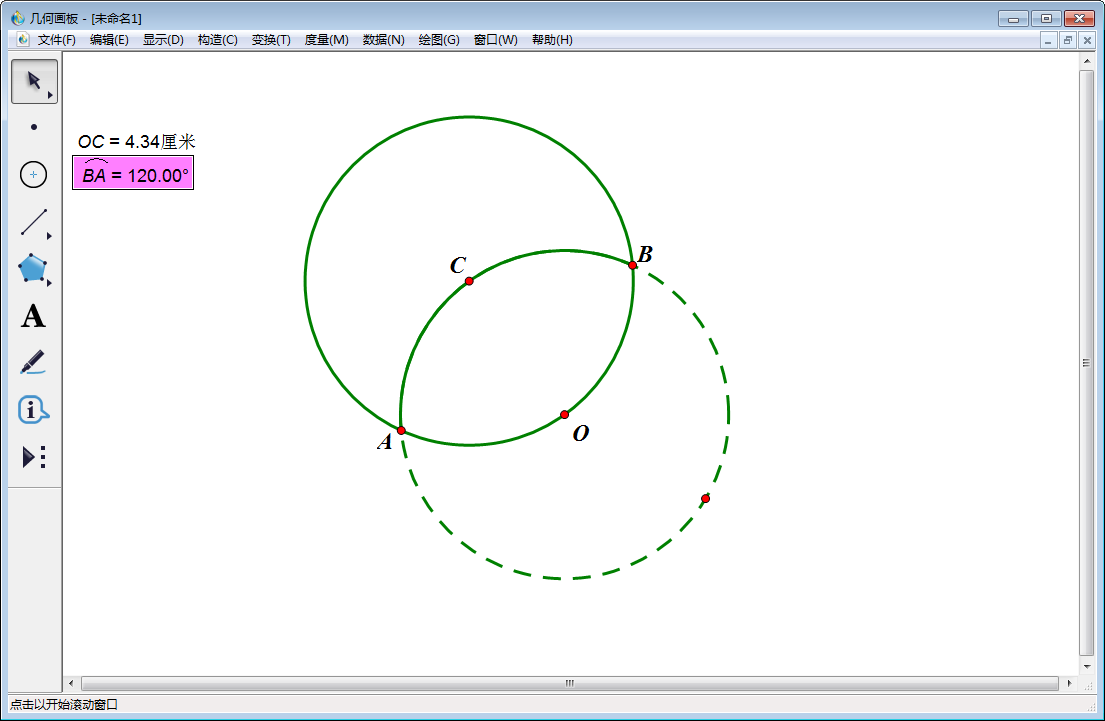The image size is (1105, 721).
Task: Click the horizontal scrollbar right arrow
Action: pyautogui.click(x=1070, y=683)
